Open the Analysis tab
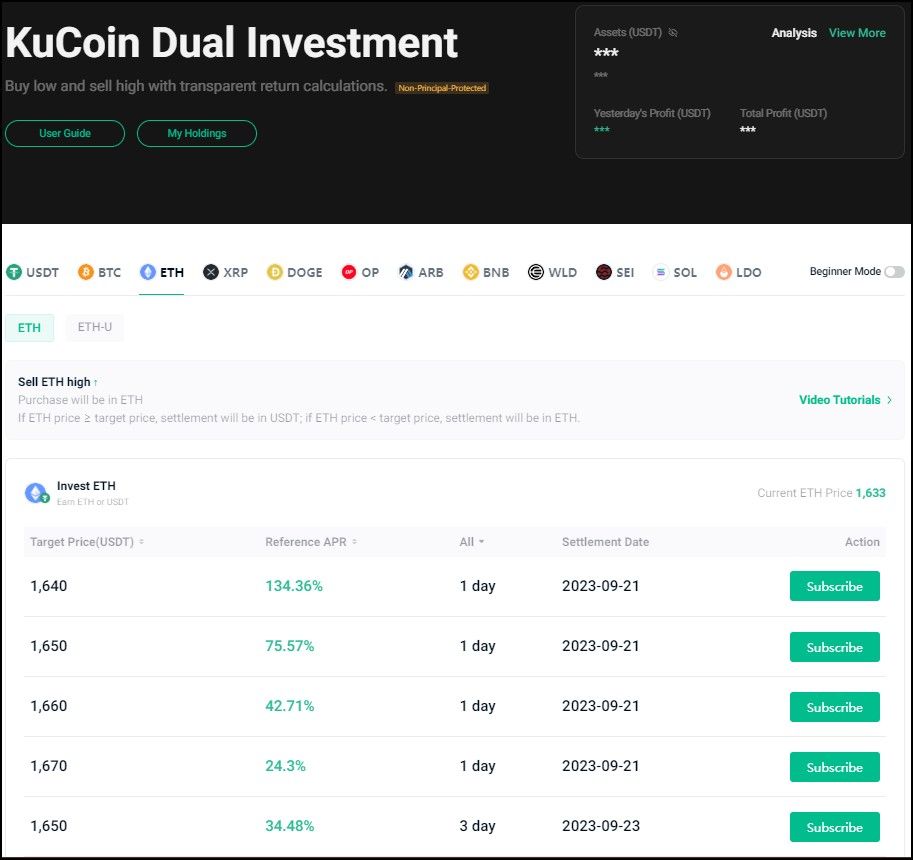Viewport: 913px width, 860px height. tap(794, 33)
